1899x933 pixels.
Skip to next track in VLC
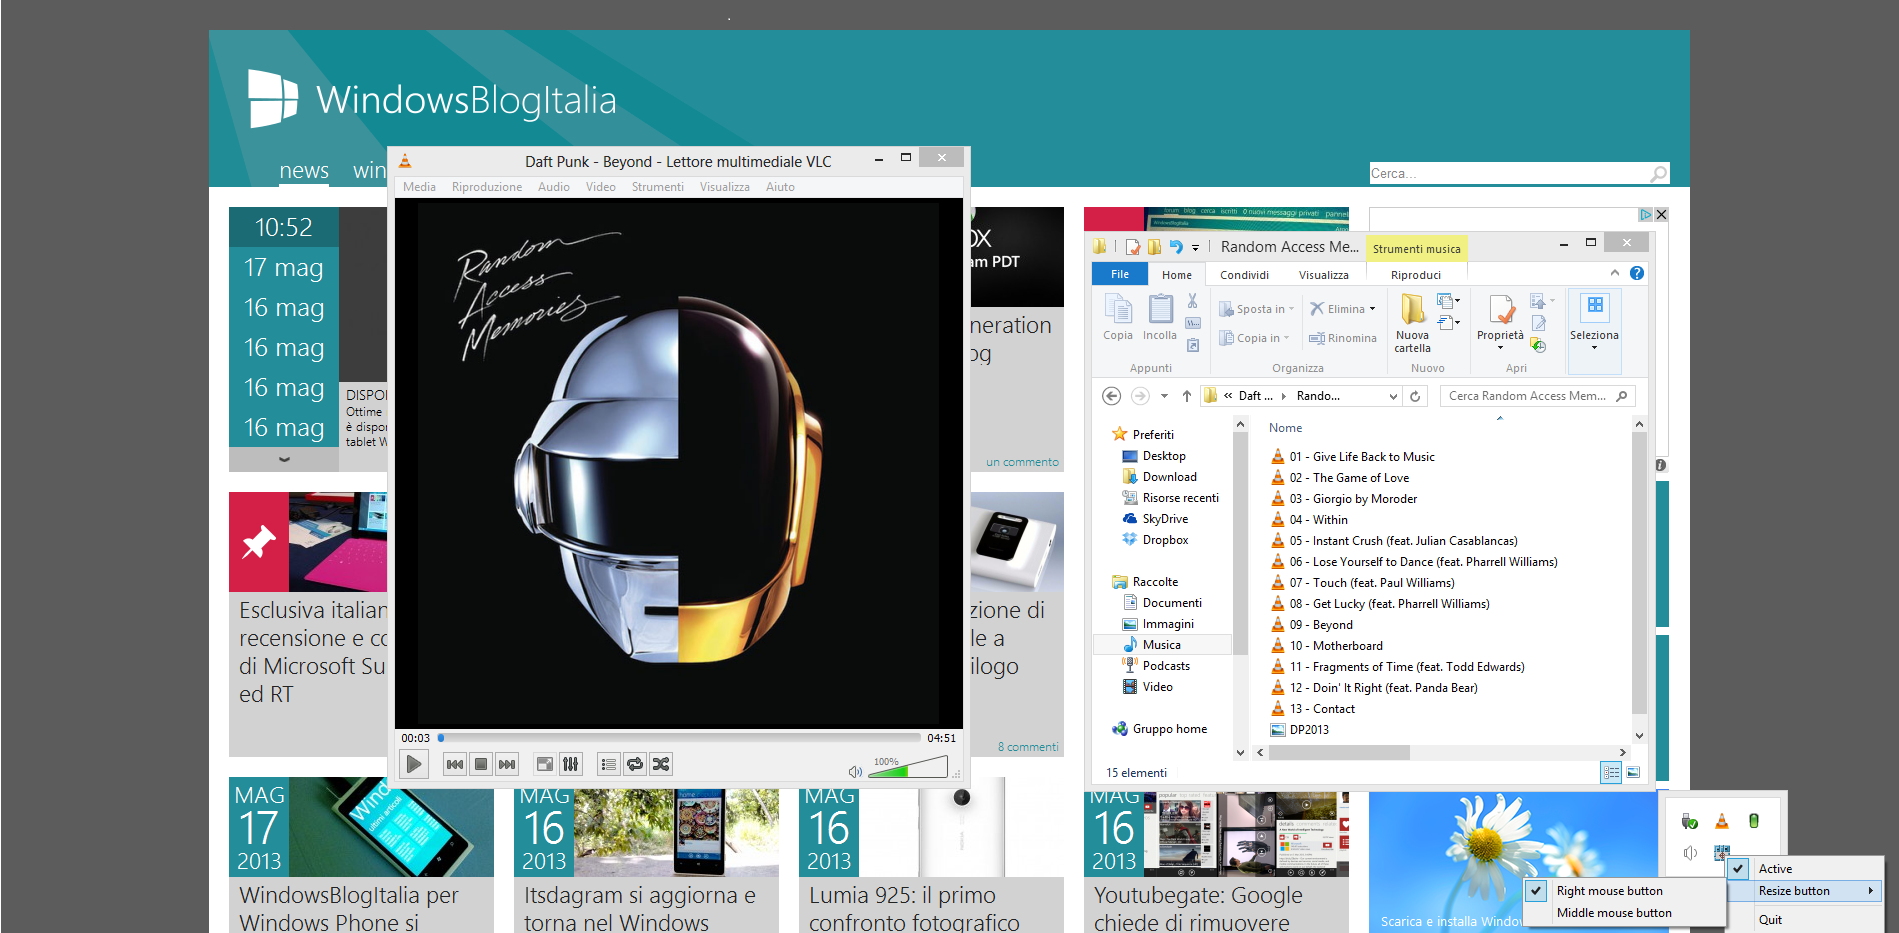(x=508, y=764)
